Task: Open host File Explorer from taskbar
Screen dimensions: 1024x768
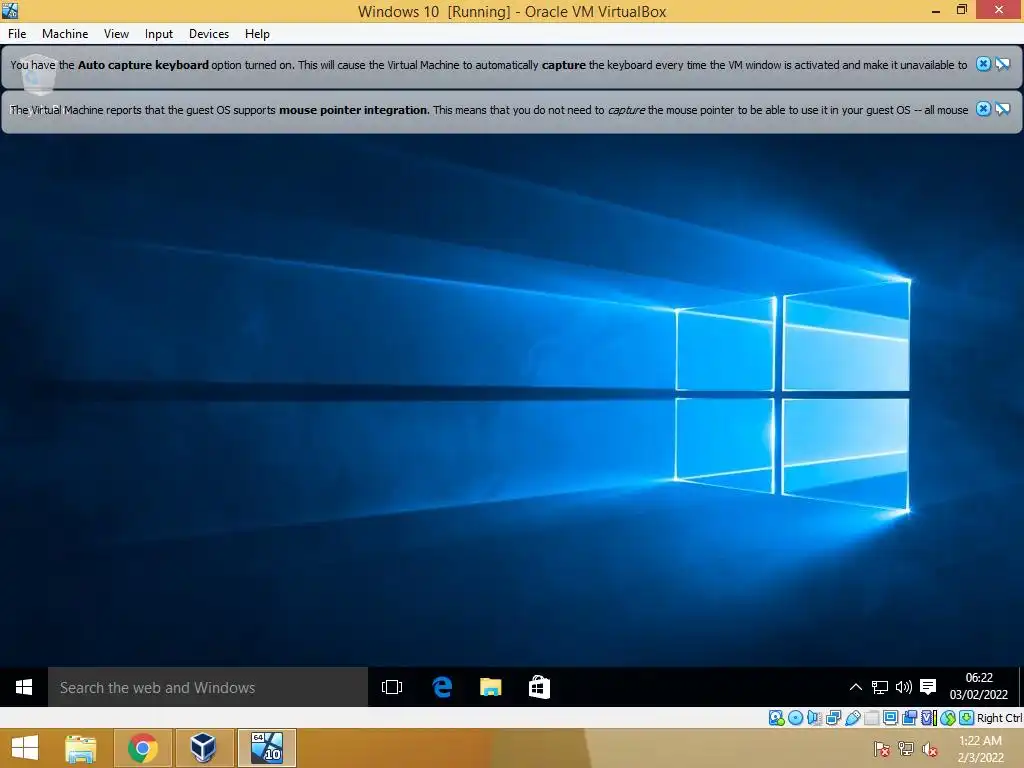Action: (81, 748)
